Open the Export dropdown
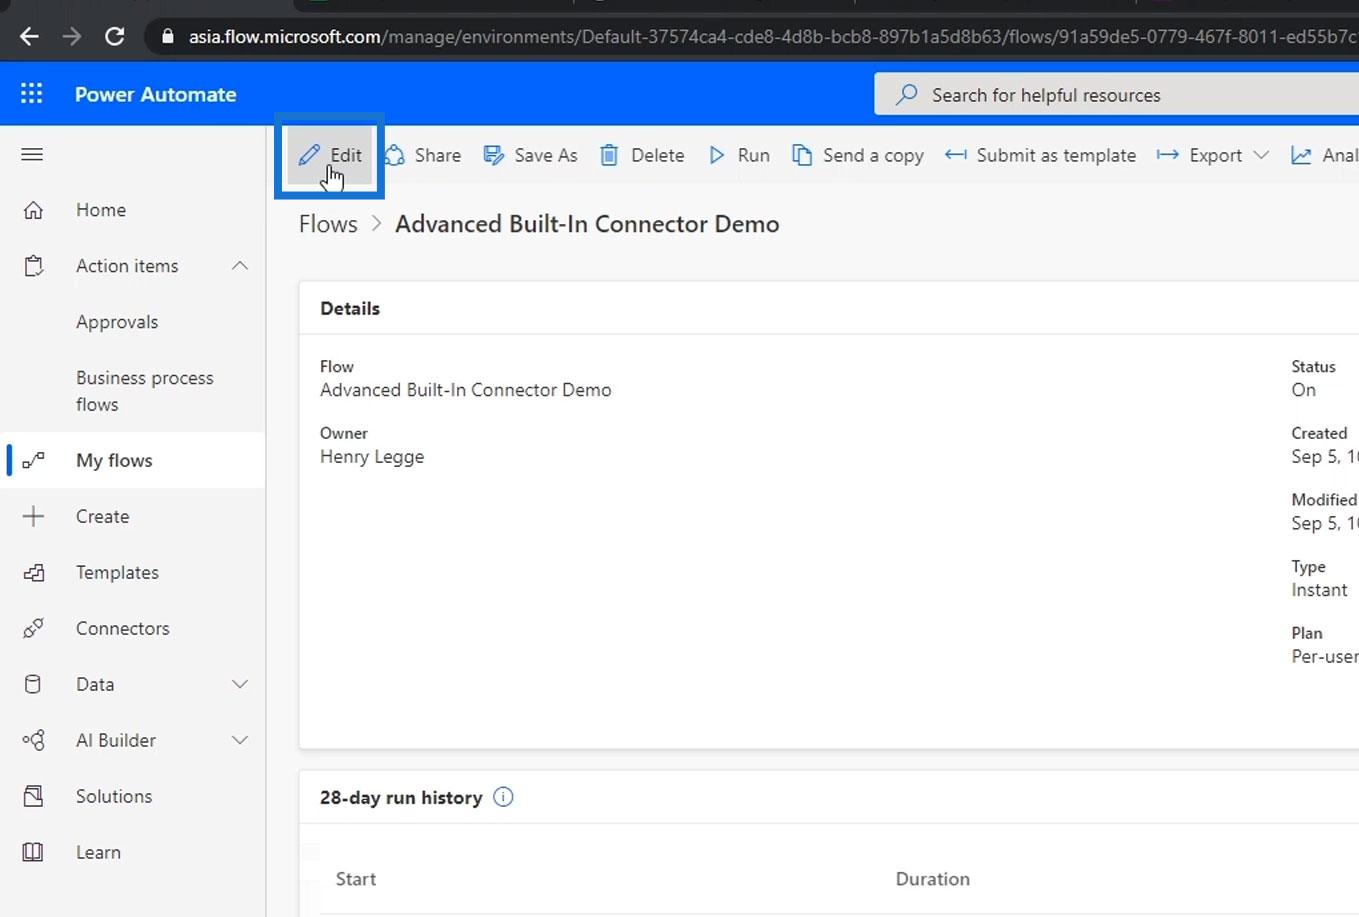The width and height of the screenshot is (1359, 917). 1213,155
